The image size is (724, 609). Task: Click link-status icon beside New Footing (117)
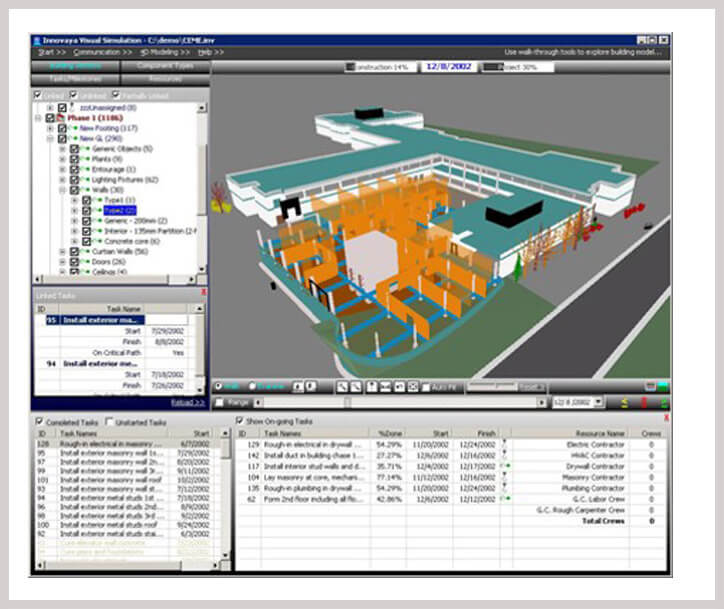(73, 128)
